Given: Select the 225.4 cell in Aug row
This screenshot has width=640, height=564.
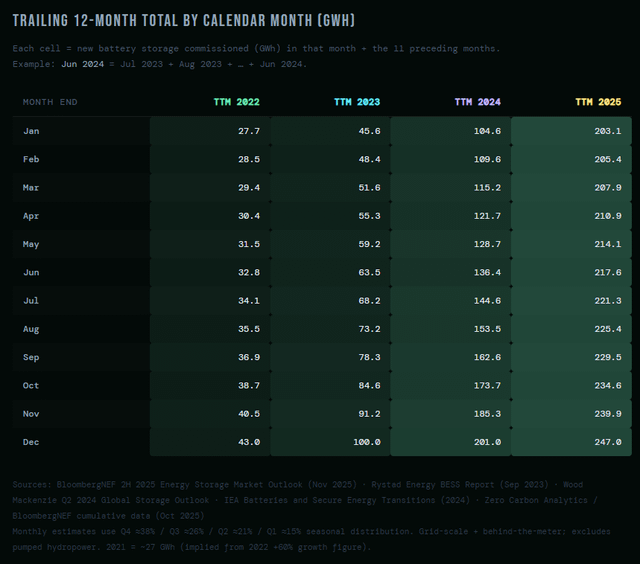Looking at the screenshot, I should tap(606, 328).
